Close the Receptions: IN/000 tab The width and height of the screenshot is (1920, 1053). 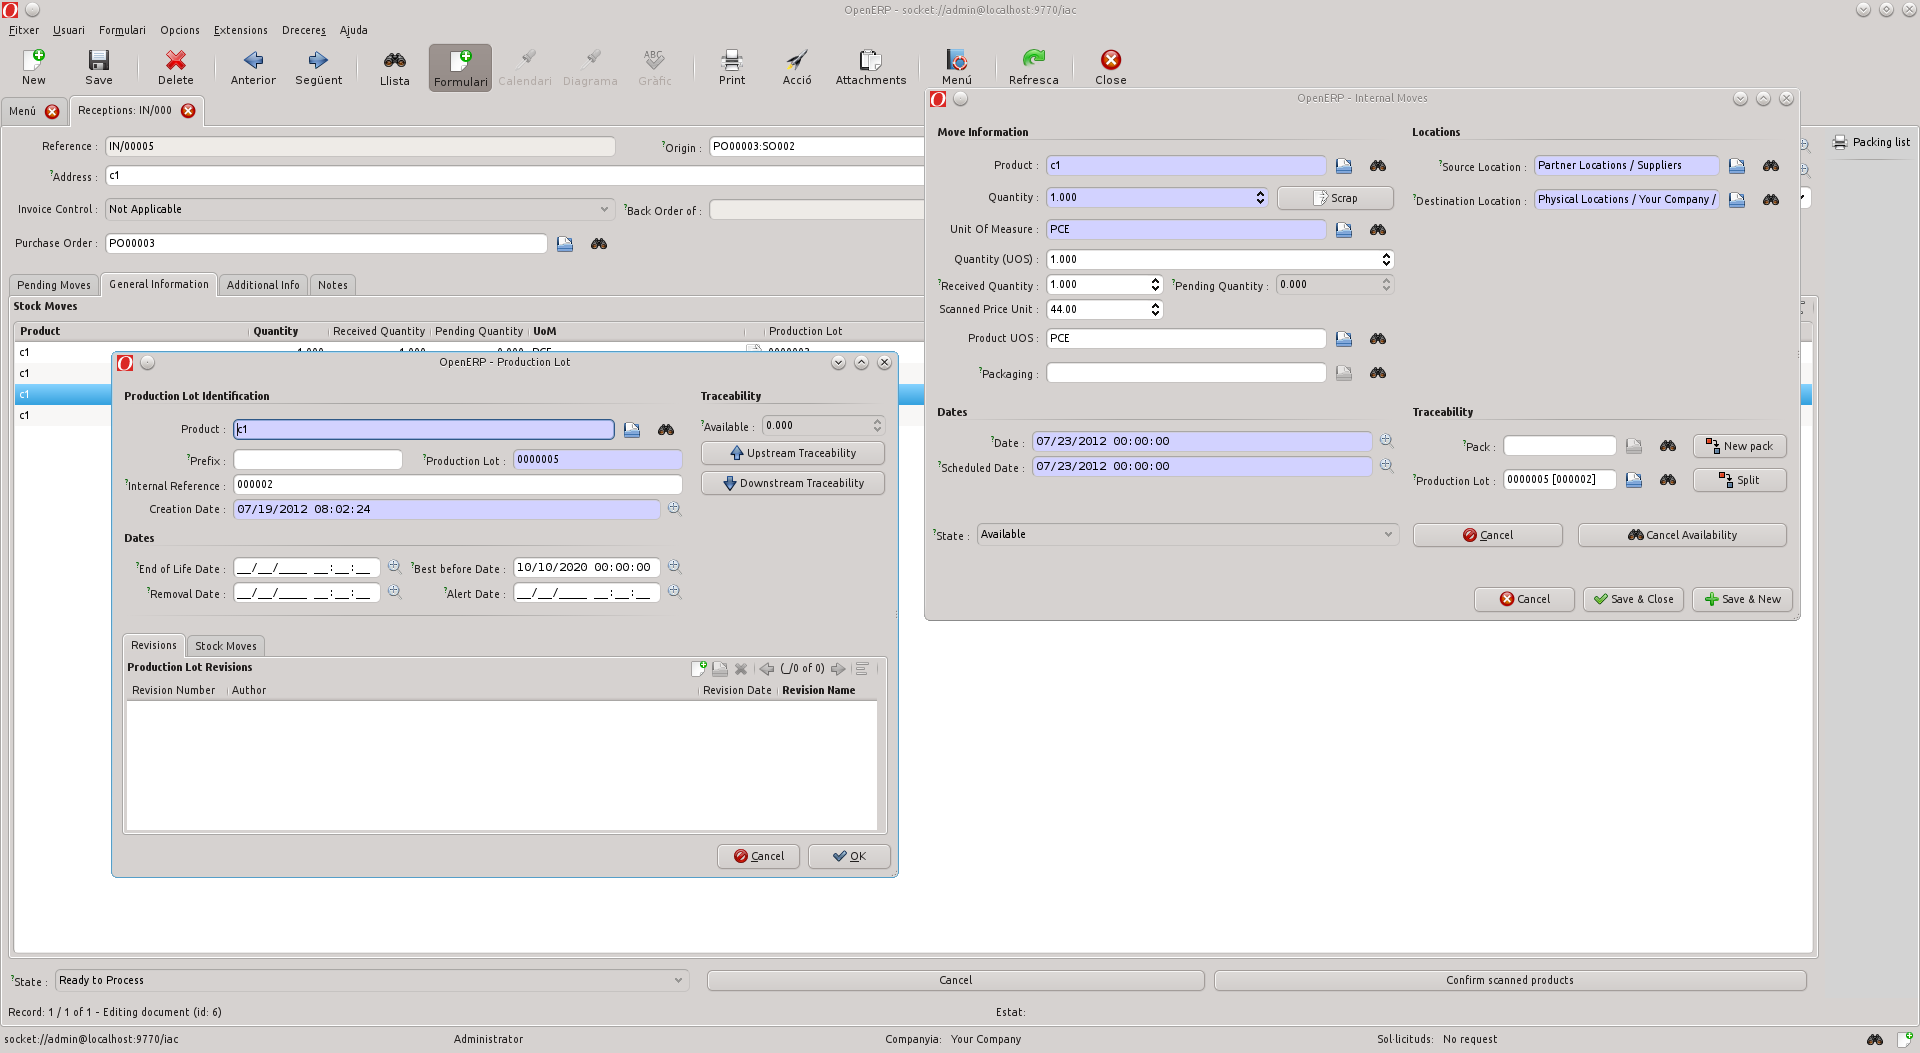pos(188,111)
